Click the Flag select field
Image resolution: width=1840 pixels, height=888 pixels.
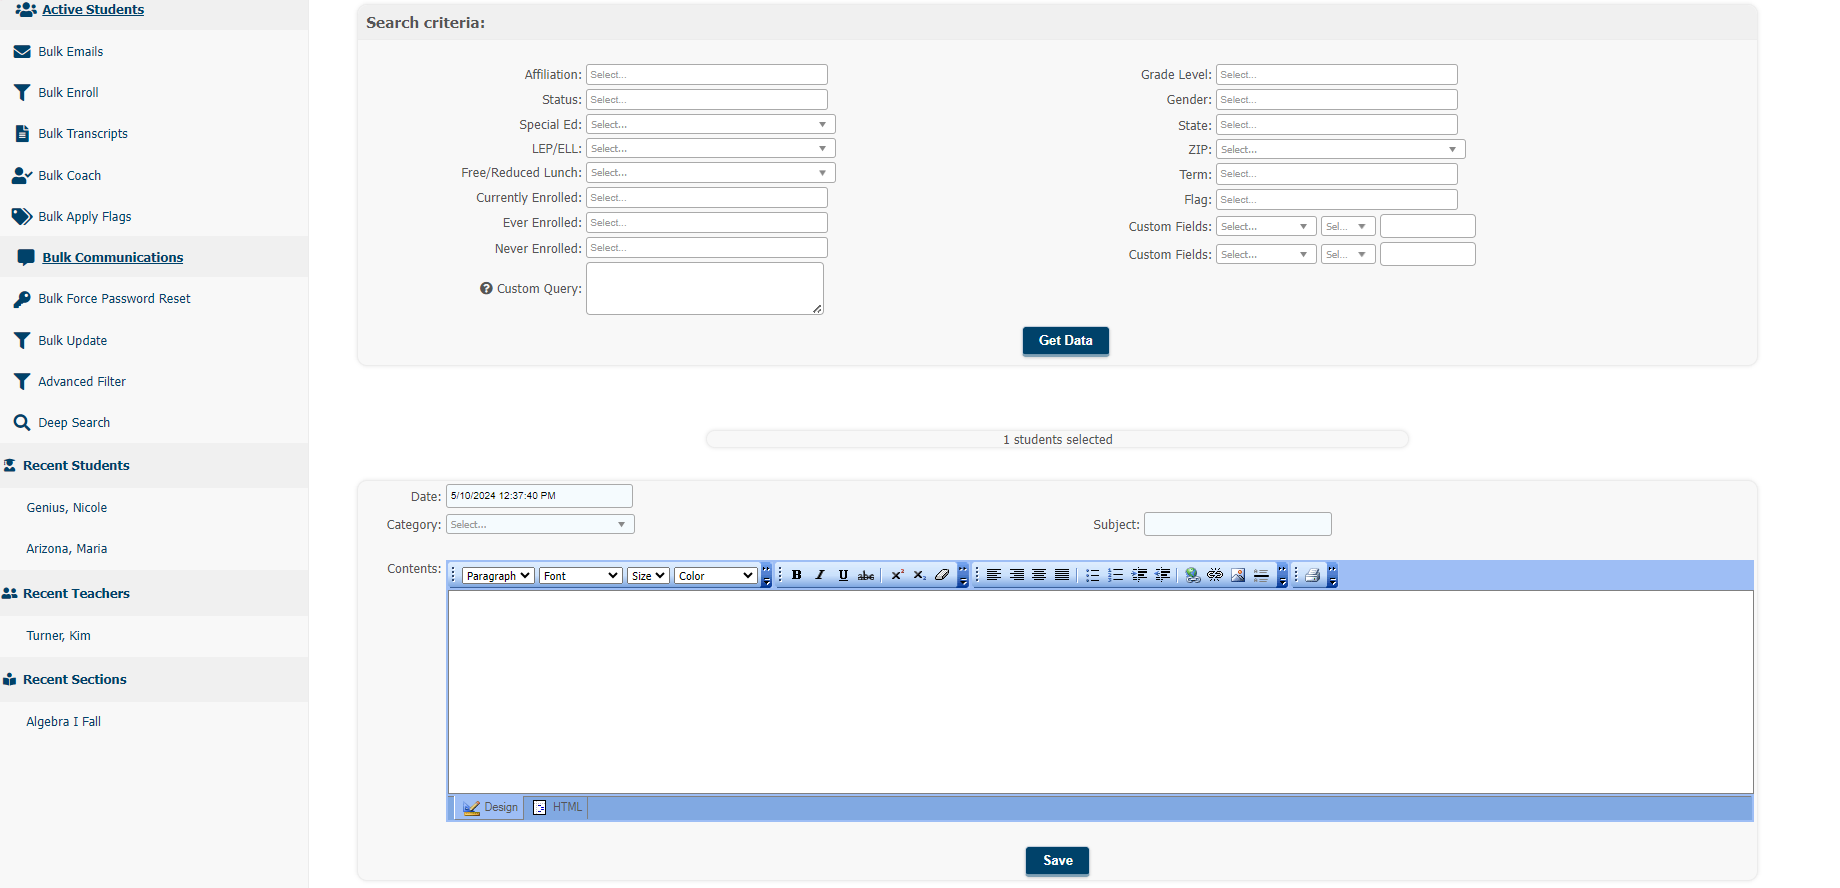click(1337, 200)
